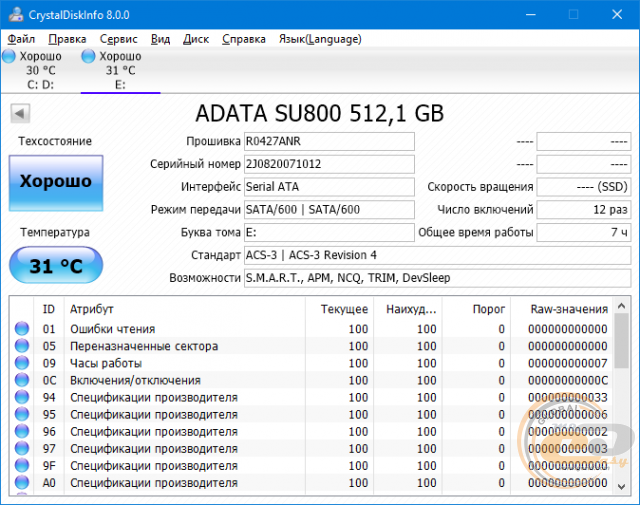
Task: Click the Буква тома field E:
Action: [329, 233]
